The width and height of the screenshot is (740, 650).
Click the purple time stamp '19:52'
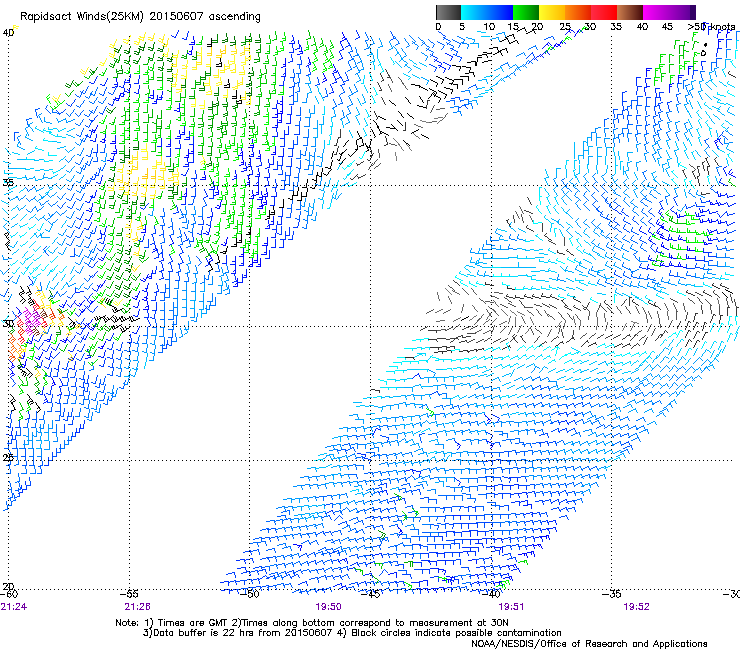[x=636, y=607]
